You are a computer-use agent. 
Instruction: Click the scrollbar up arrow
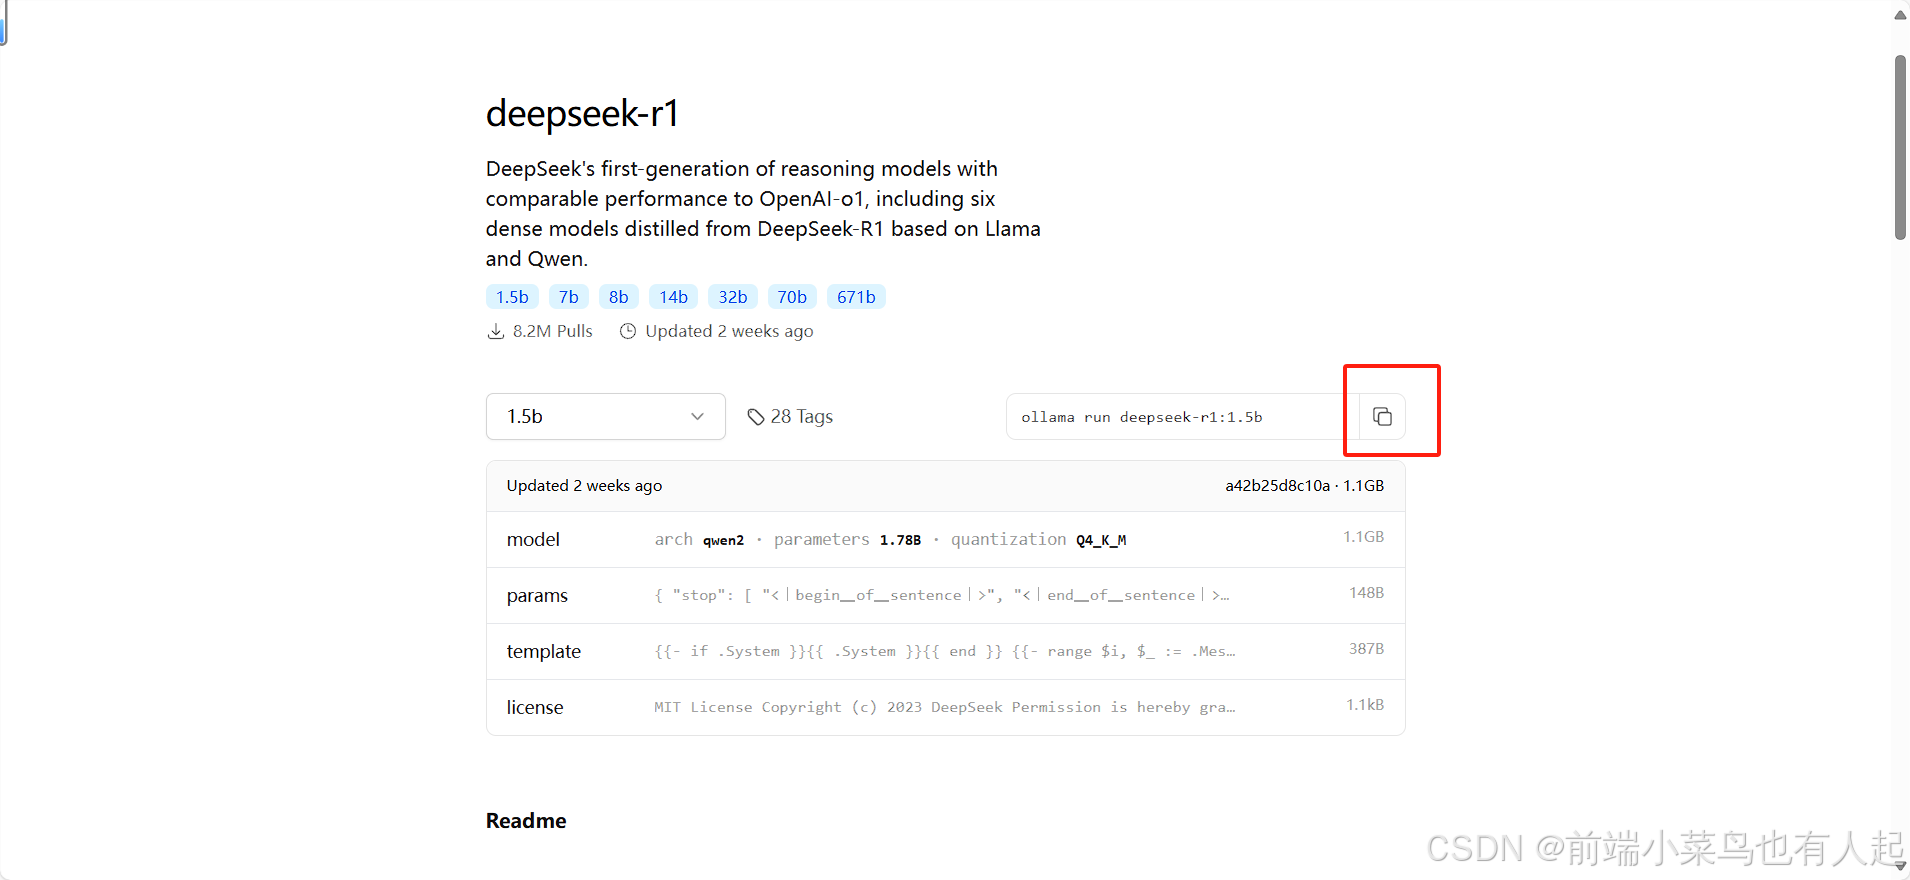click(x=1900, y=15)
